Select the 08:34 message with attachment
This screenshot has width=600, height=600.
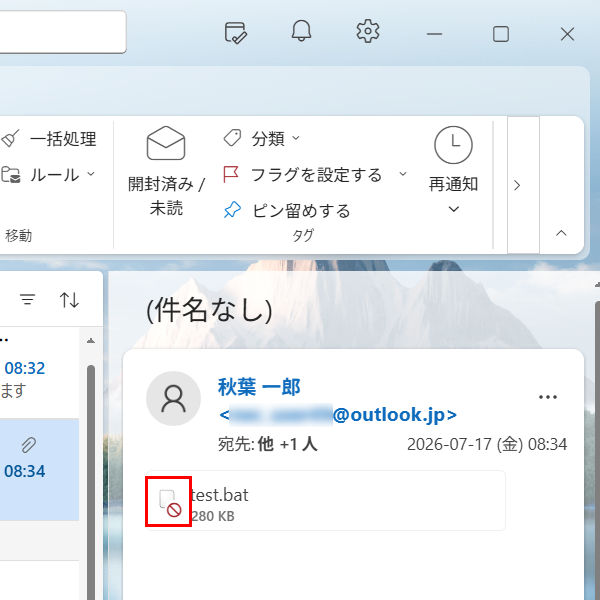coord(39,470)
